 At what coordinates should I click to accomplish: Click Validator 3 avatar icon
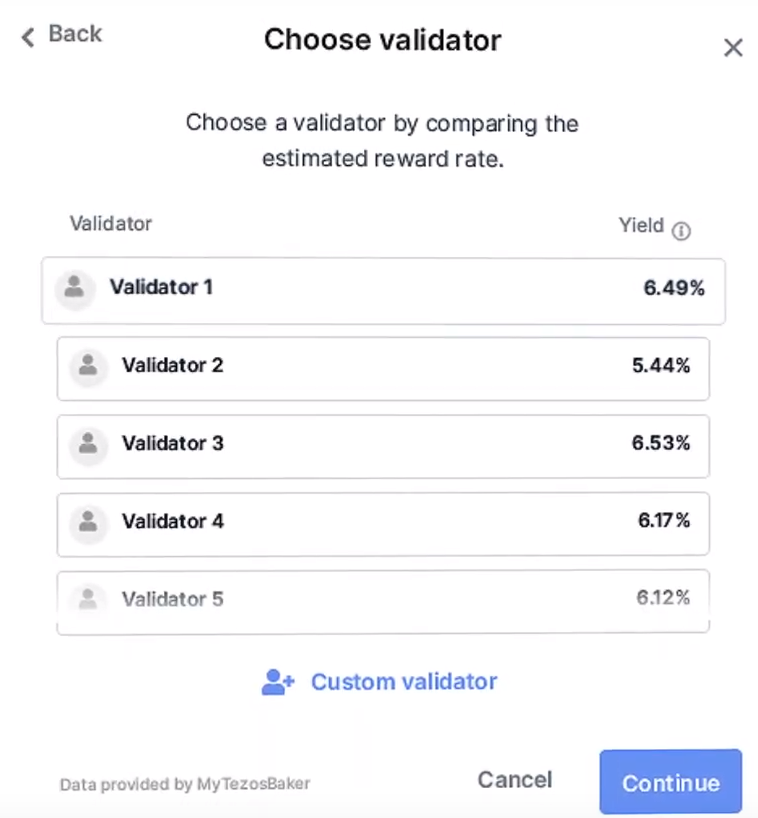pyautogui.click(x=88, y=444)
